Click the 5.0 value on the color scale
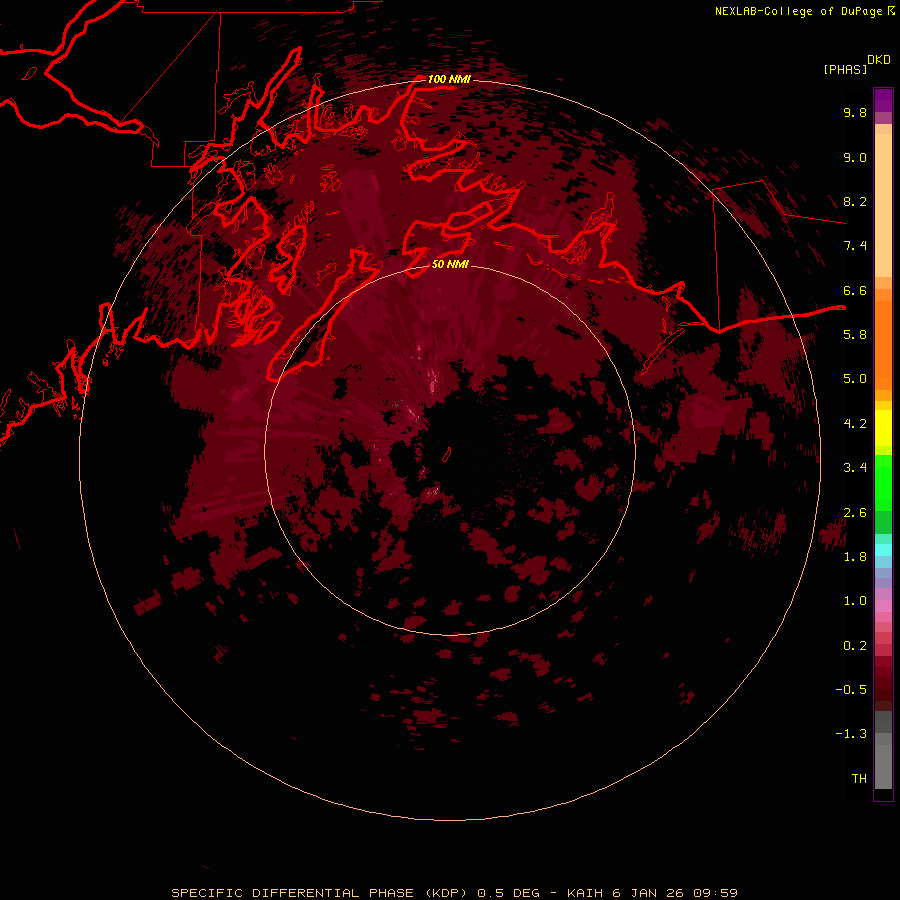Screen dimensions: 900x900 855,379
